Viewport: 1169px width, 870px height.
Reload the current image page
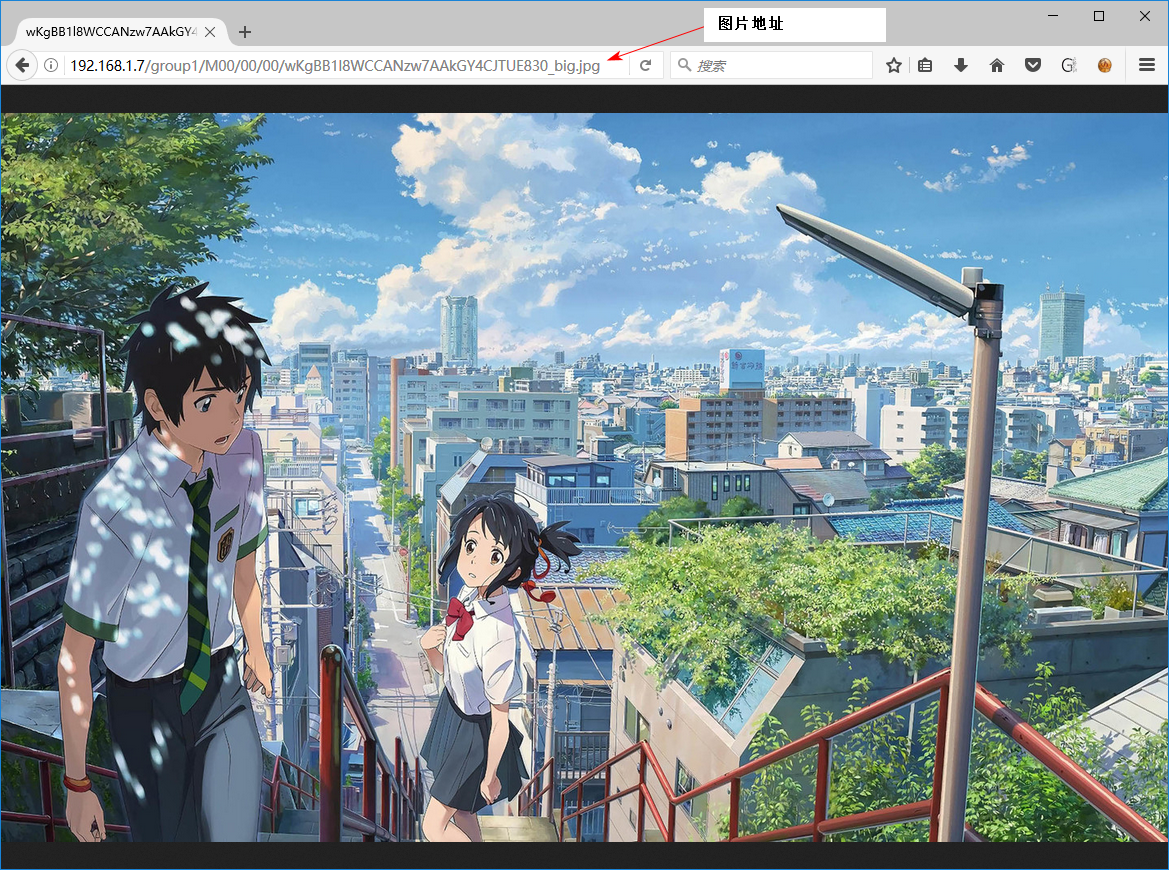point(646,66)
